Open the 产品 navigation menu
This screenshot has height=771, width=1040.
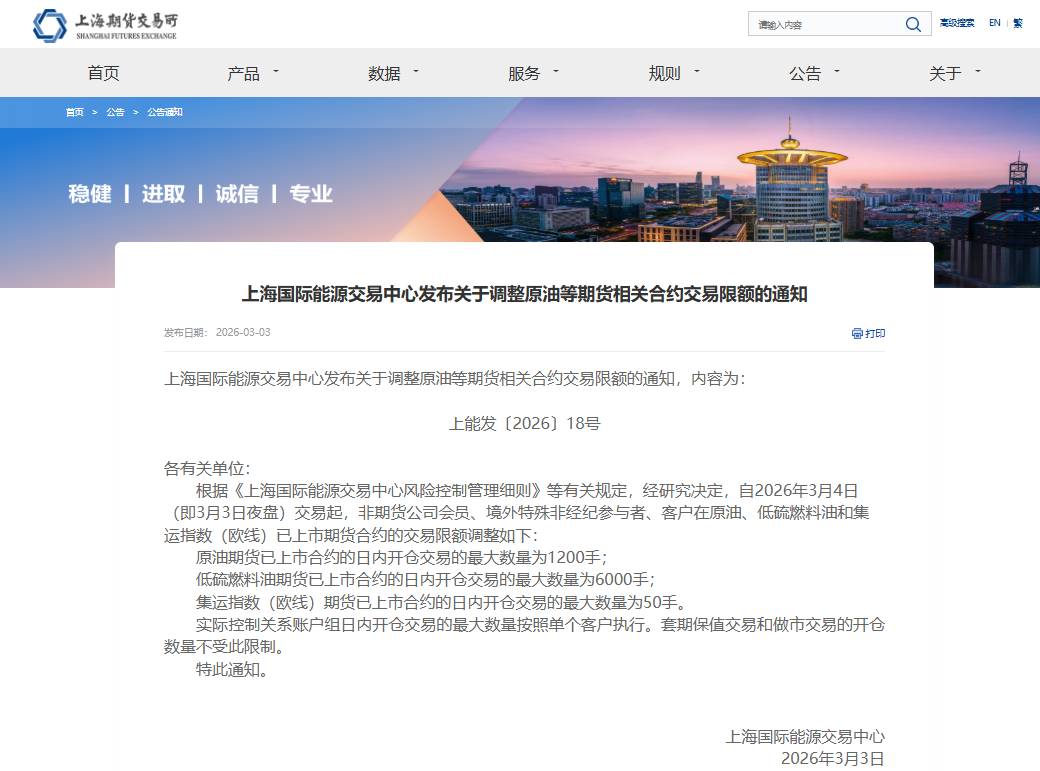pos(243,73)
